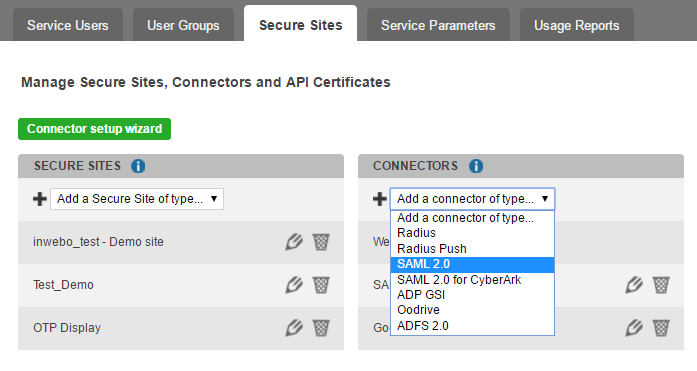Click the plus icon for Connectors

pyautogui.click(x=380, y=199)
